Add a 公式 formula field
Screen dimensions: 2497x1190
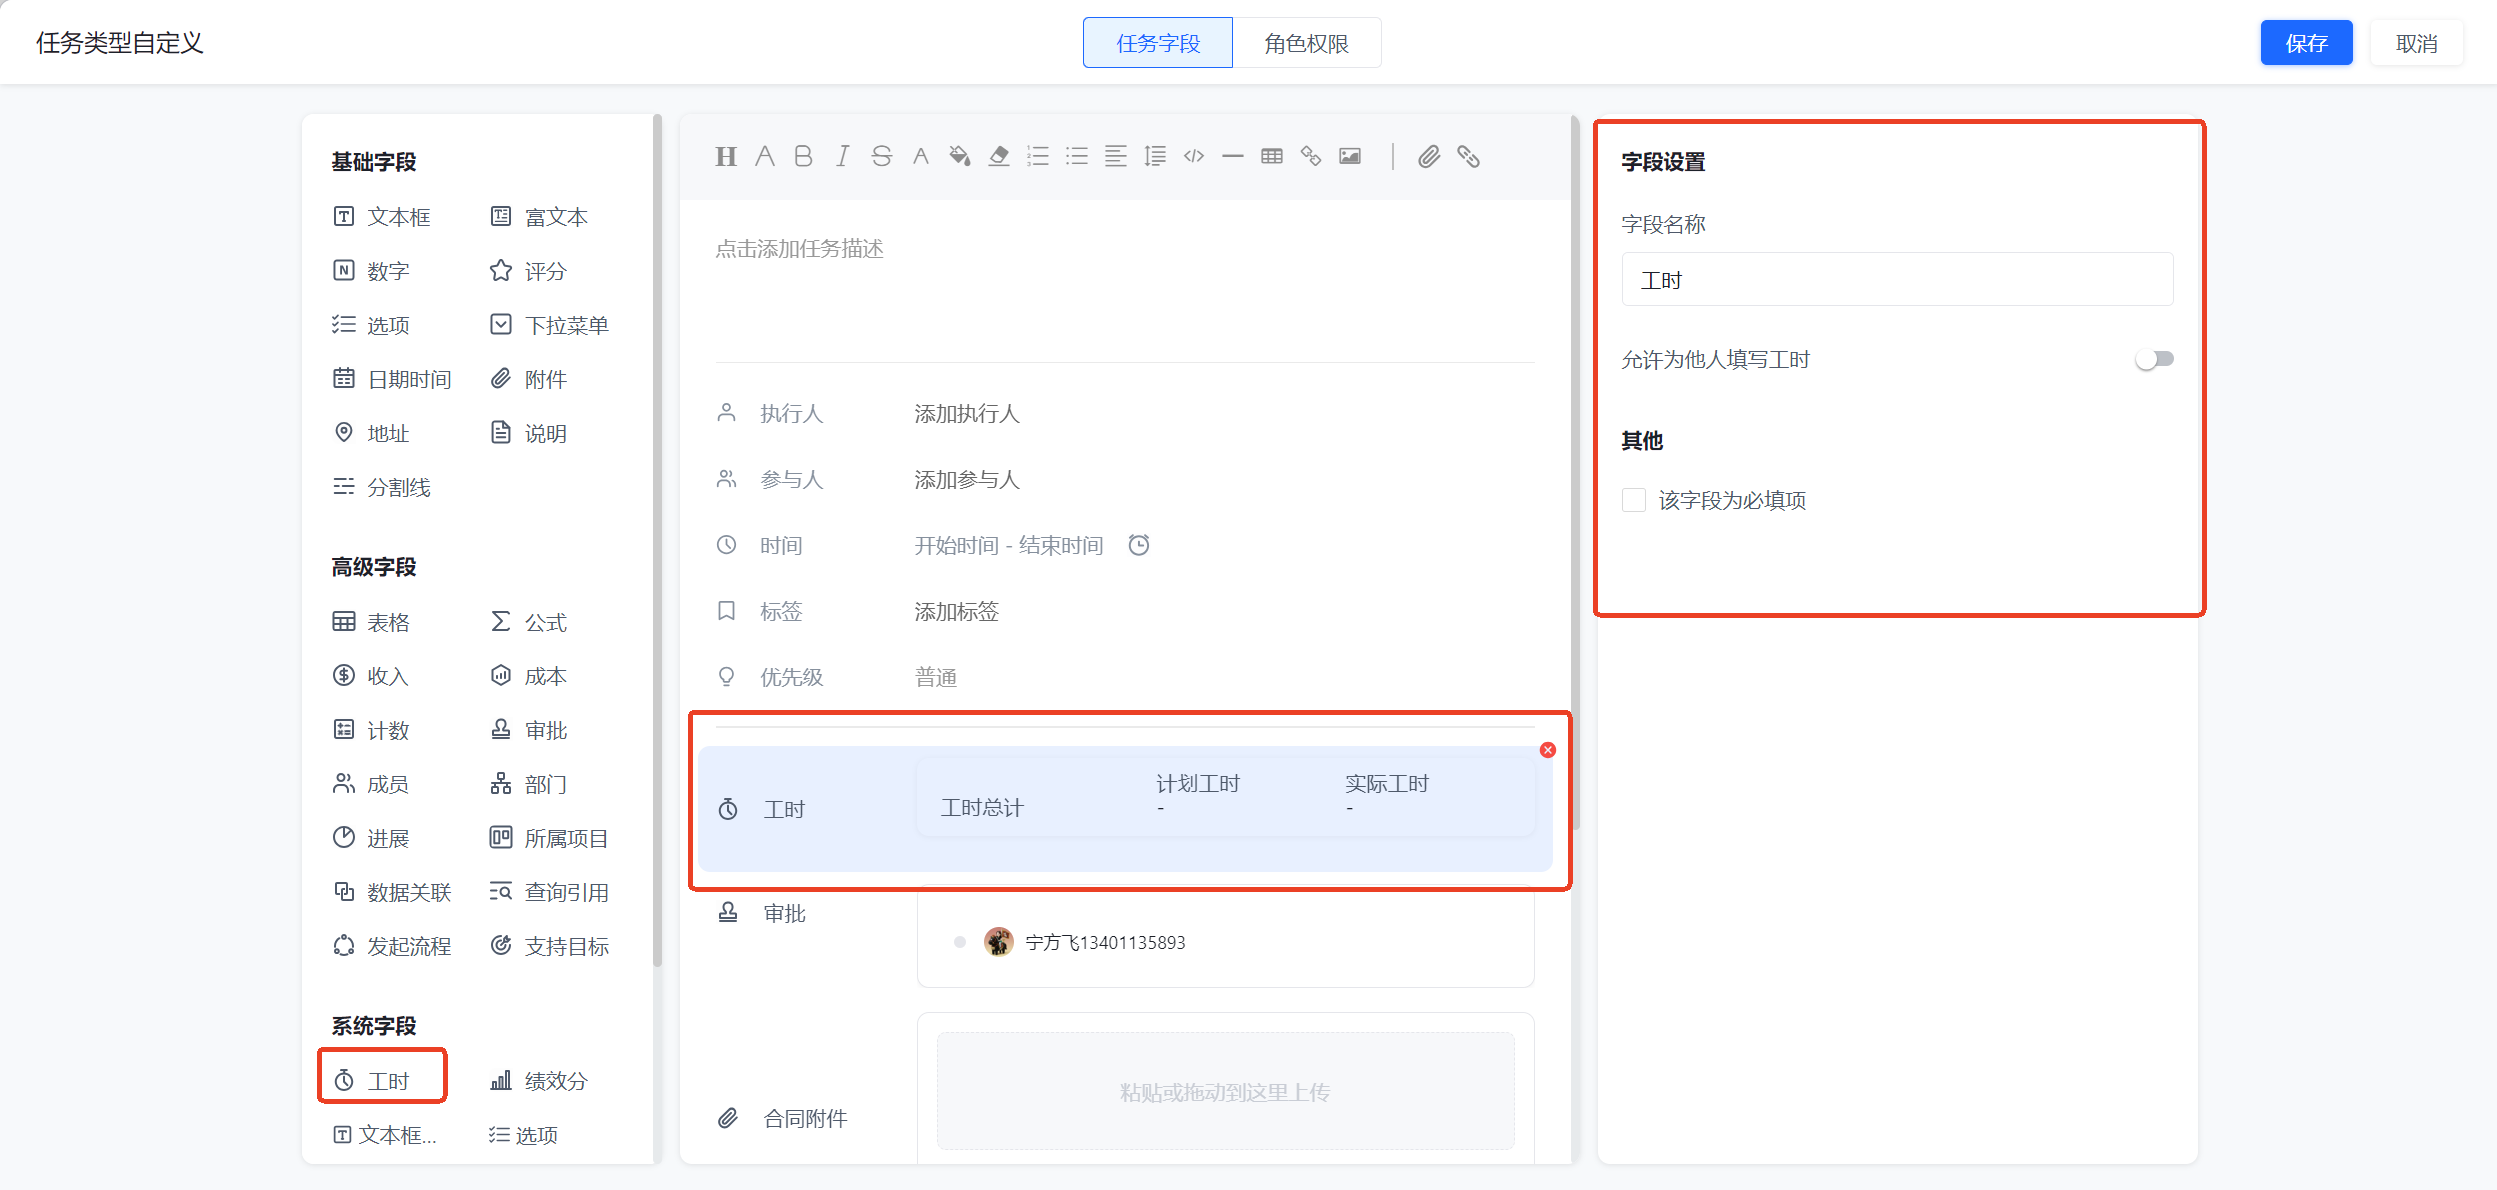click(529, 622)
